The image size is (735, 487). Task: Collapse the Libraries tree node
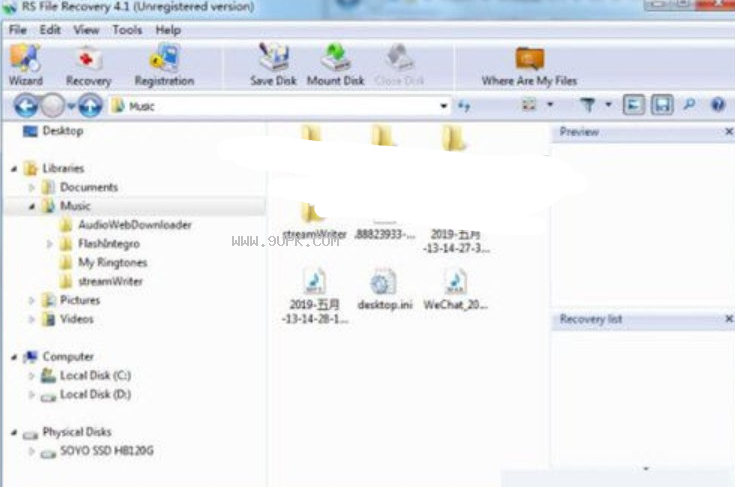point(14,169)
